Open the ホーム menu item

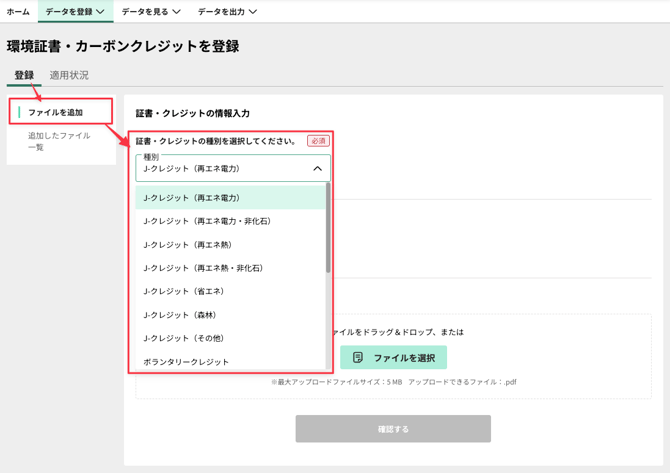[18, 12]
